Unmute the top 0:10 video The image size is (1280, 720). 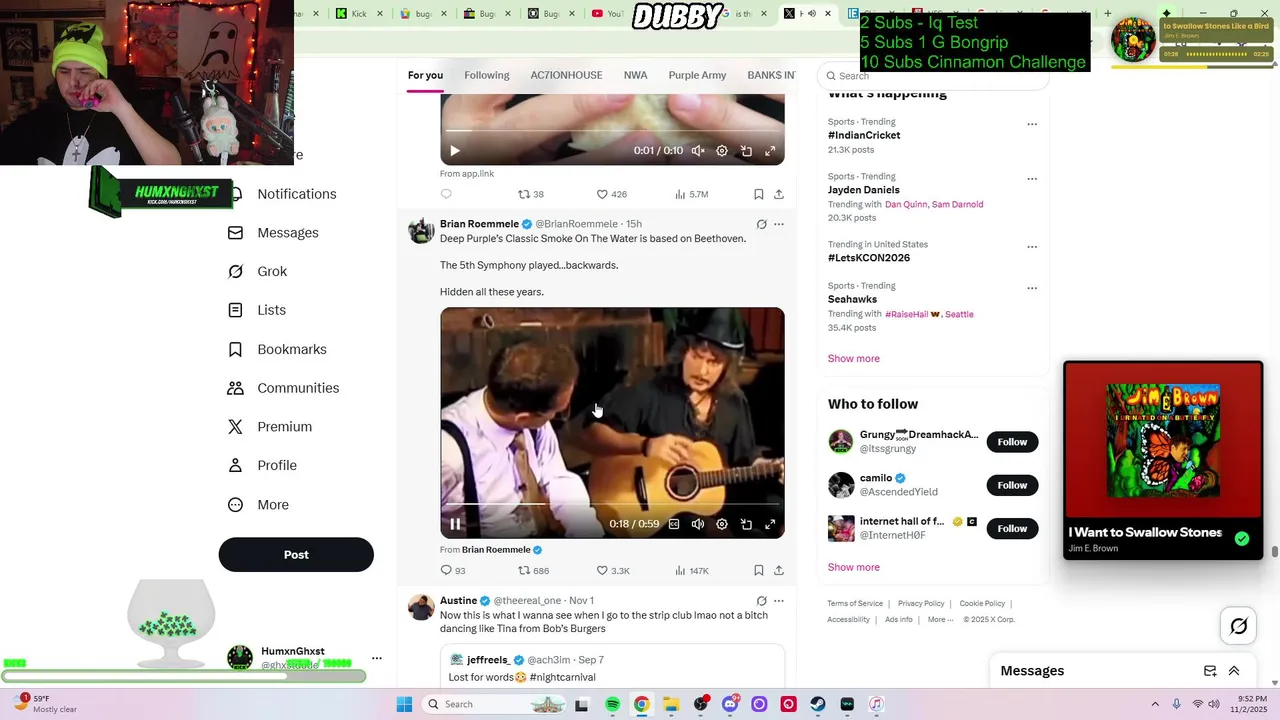coord(698,151)
